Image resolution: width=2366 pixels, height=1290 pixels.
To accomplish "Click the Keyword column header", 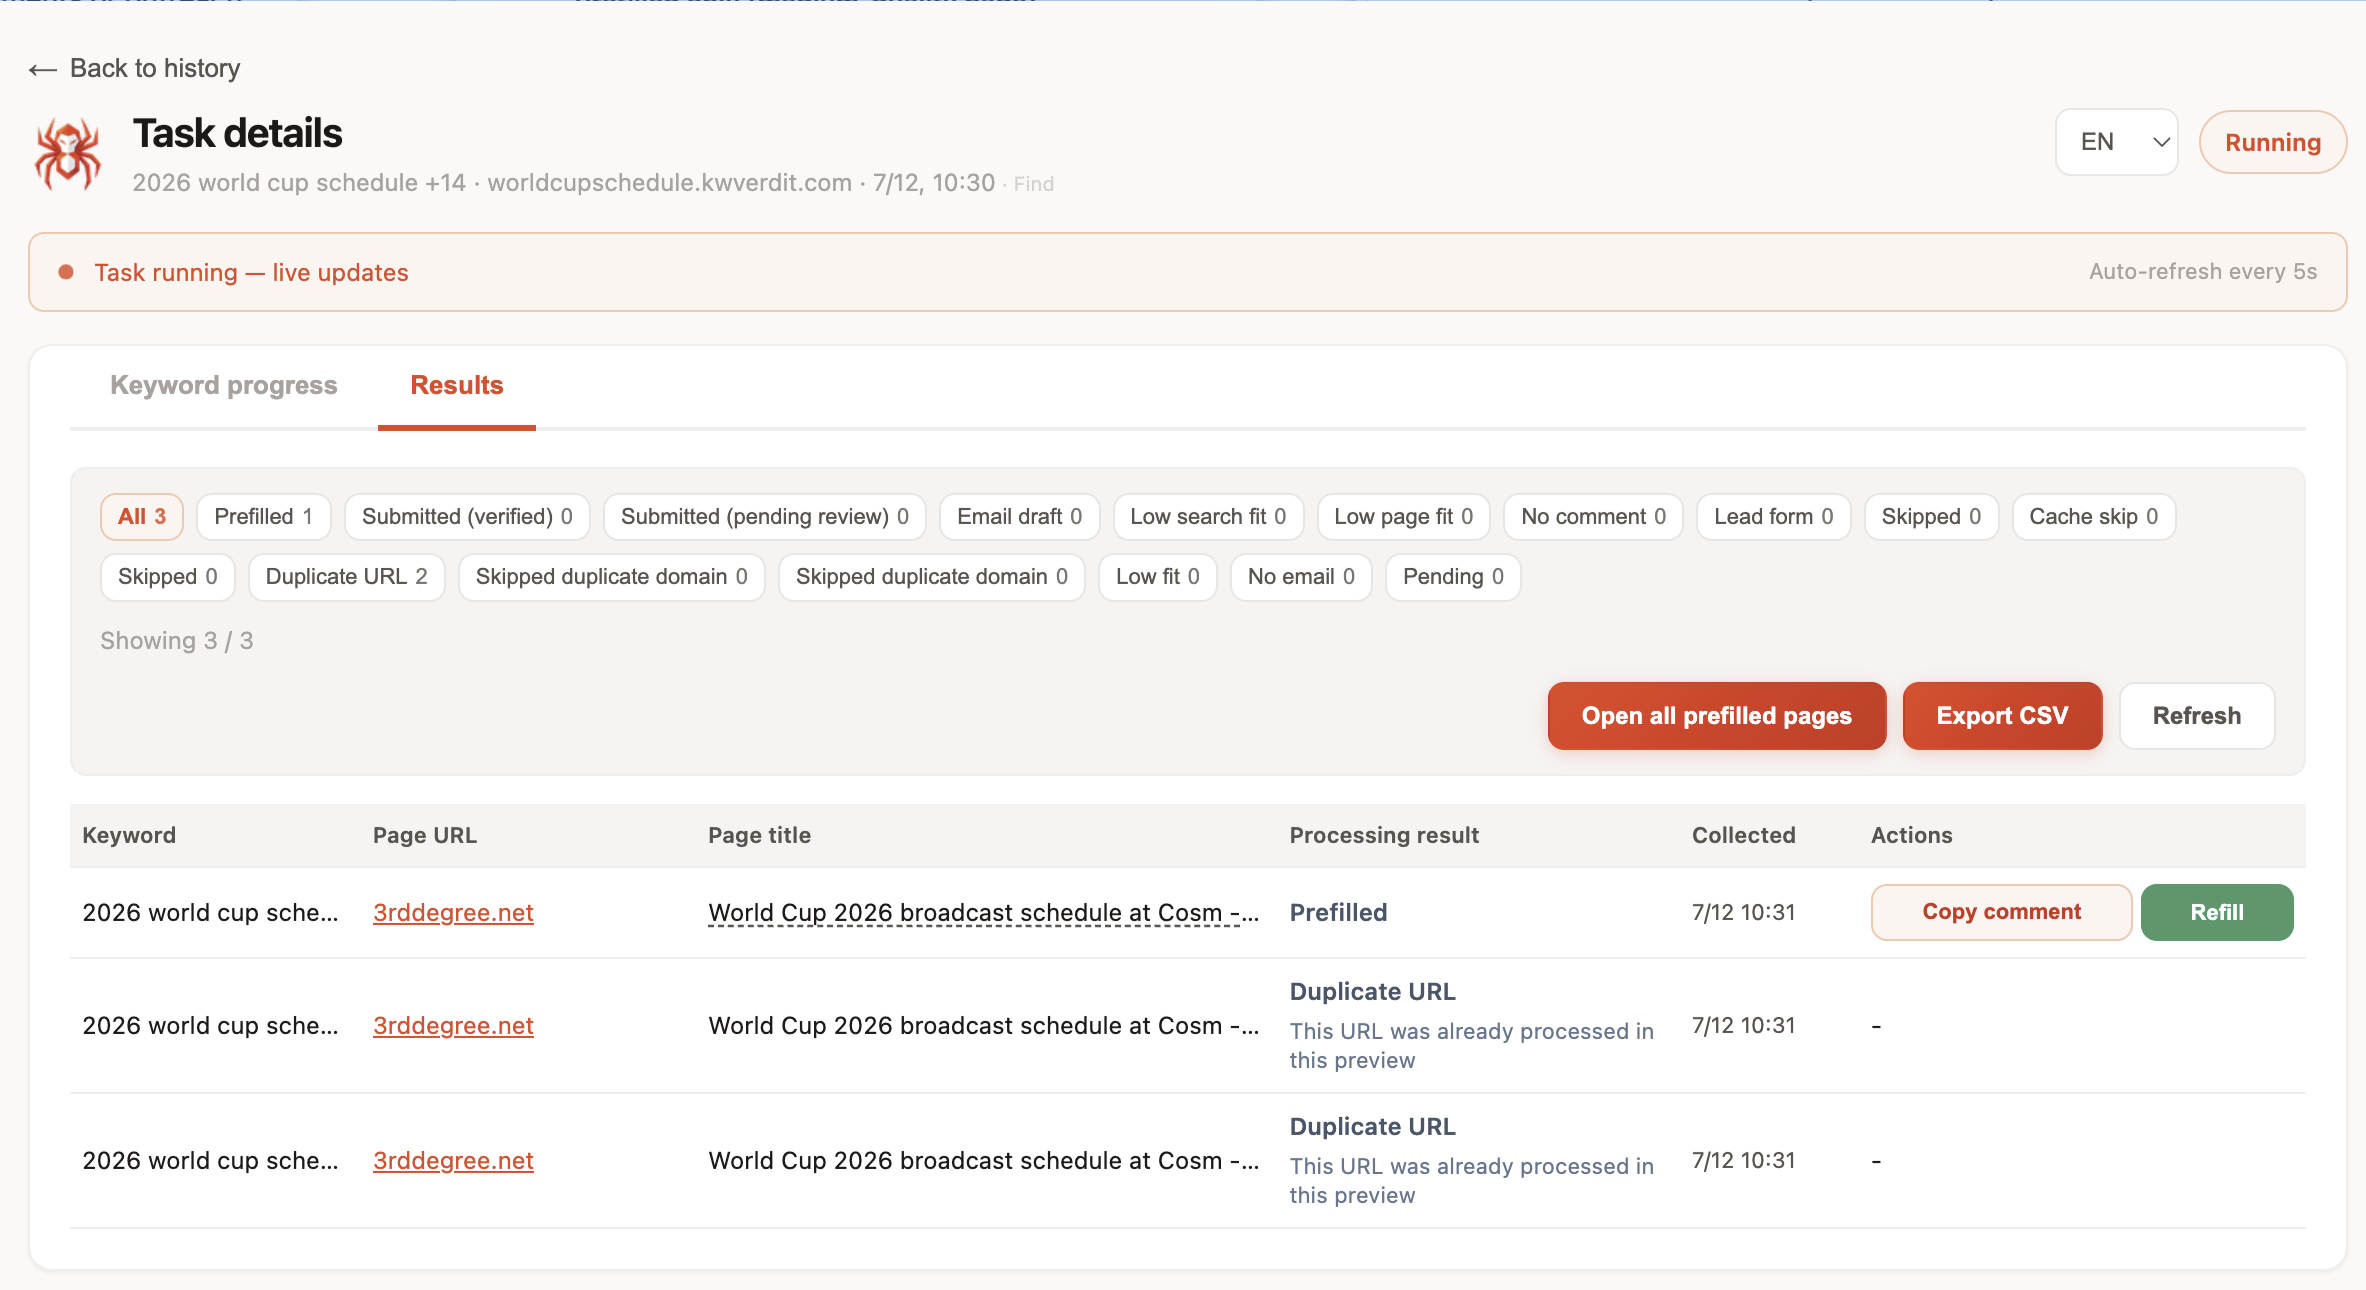I will pos(129,835).
